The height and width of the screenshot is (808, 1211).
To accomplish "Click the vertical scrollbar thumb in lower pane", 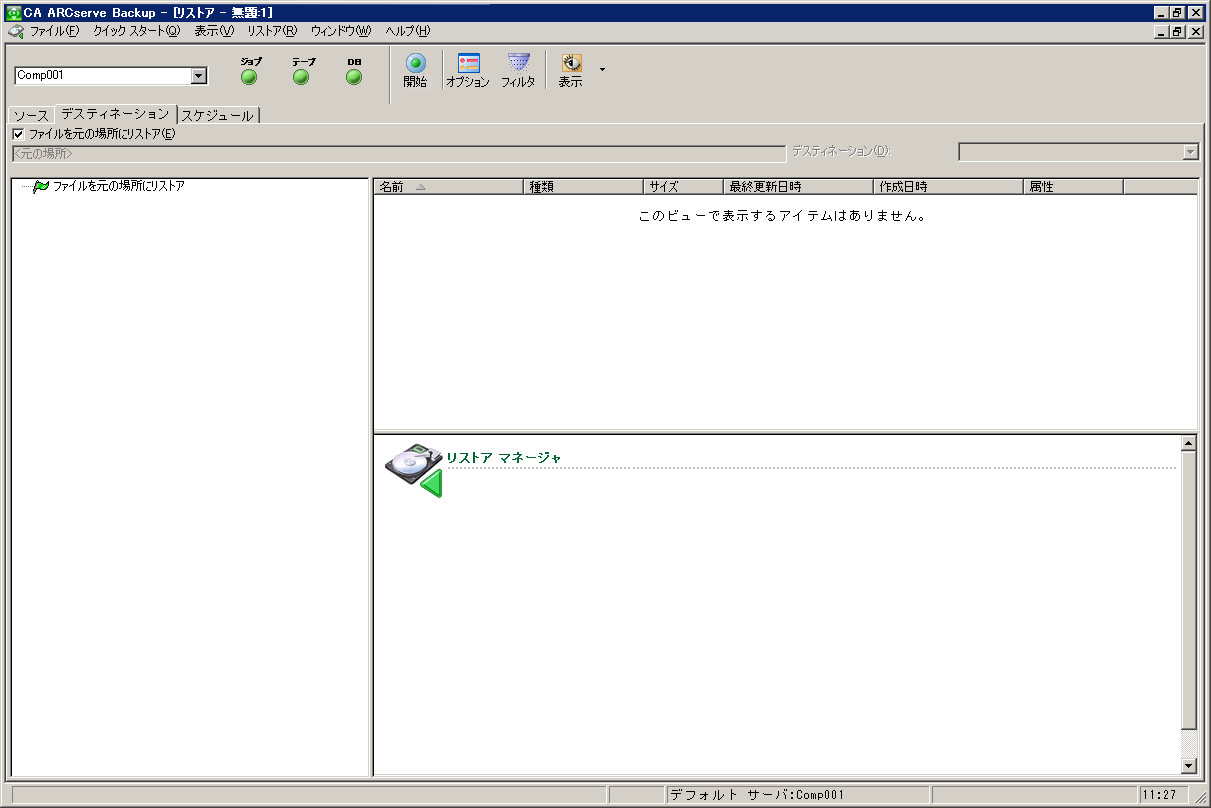I will tap(1189, 590).
